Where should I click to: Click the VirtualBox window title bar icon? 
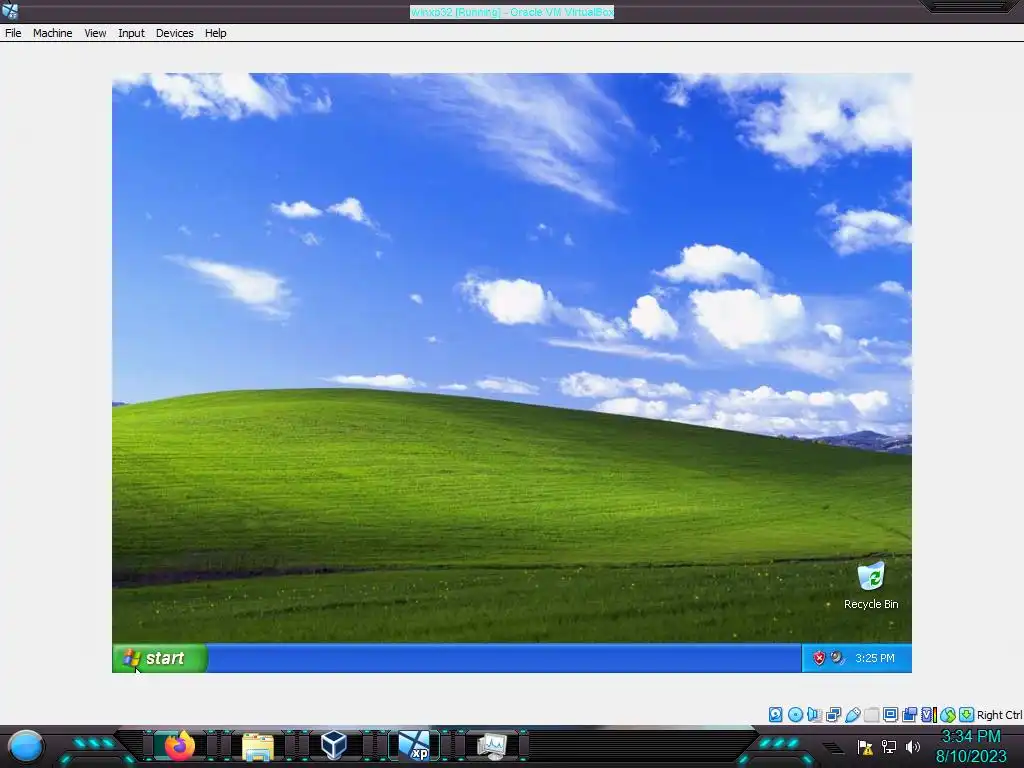point(10,10)
